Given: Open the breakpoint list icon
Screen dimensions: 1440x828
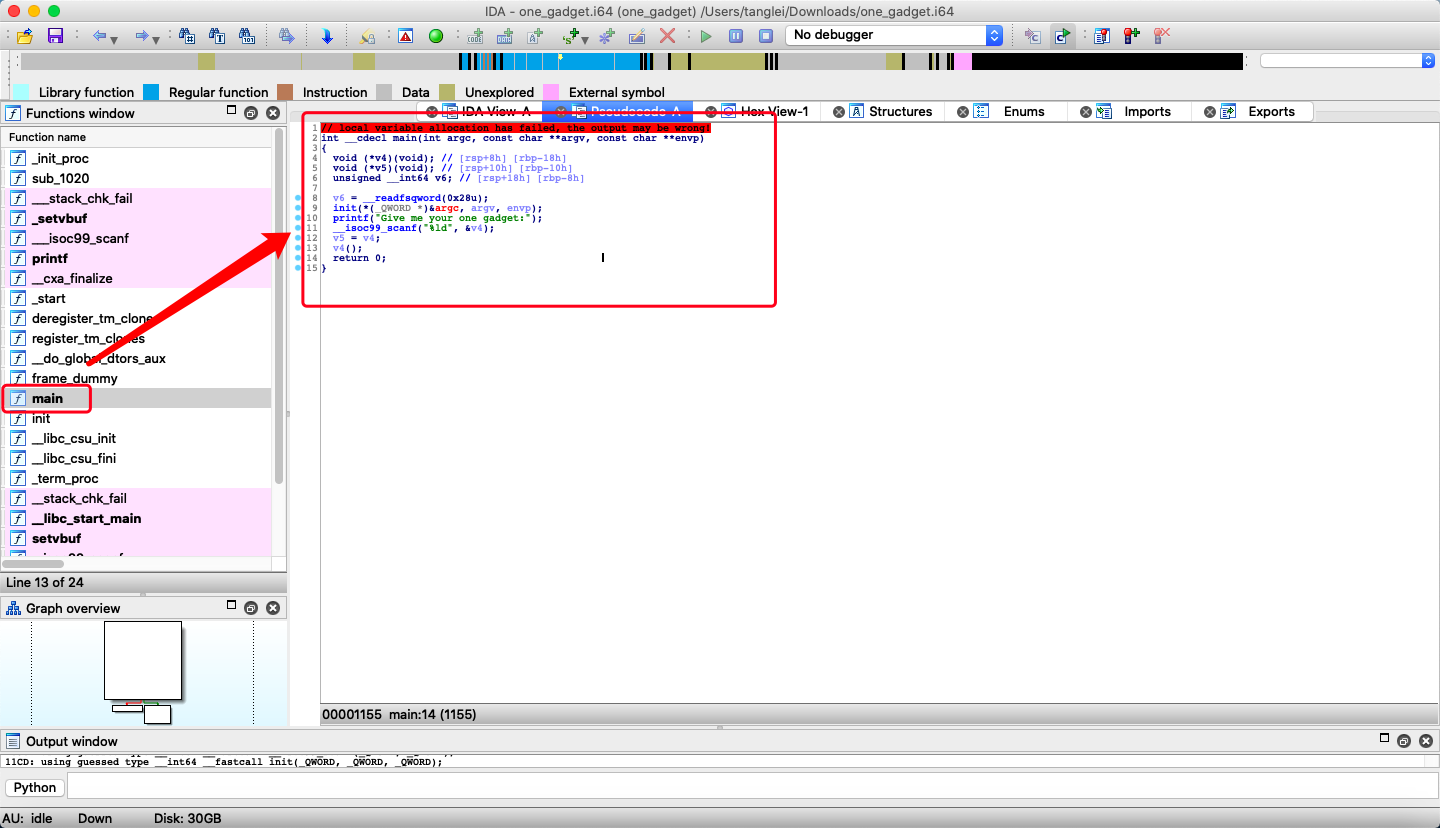Looking at the screenshot, I should [x=1102, y=36].
